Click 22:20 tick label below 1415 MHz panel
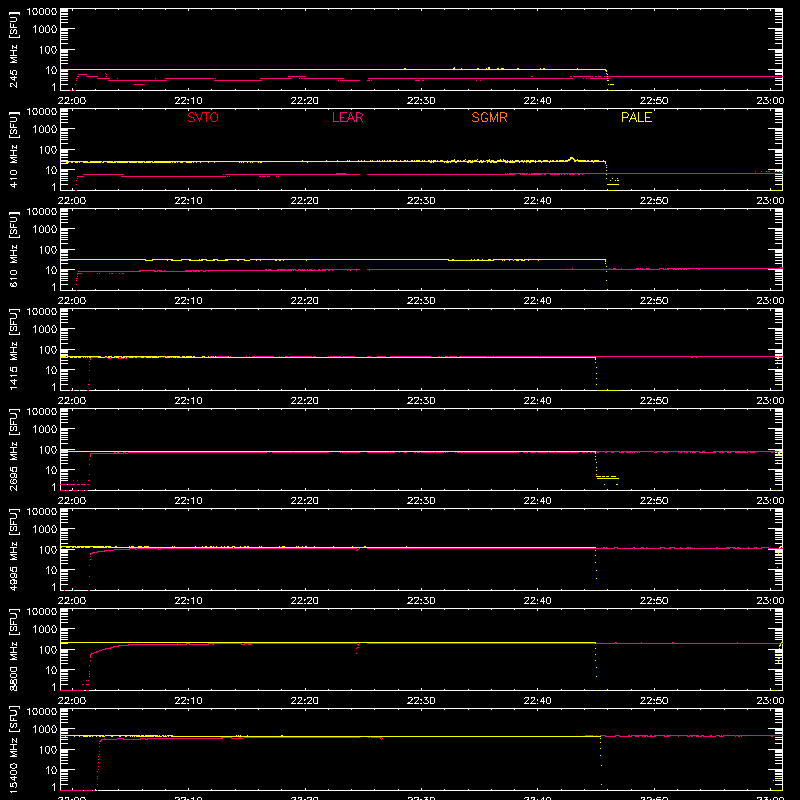Image resolution: width=800 pixels, height=800 pixels. pos(305,401)
